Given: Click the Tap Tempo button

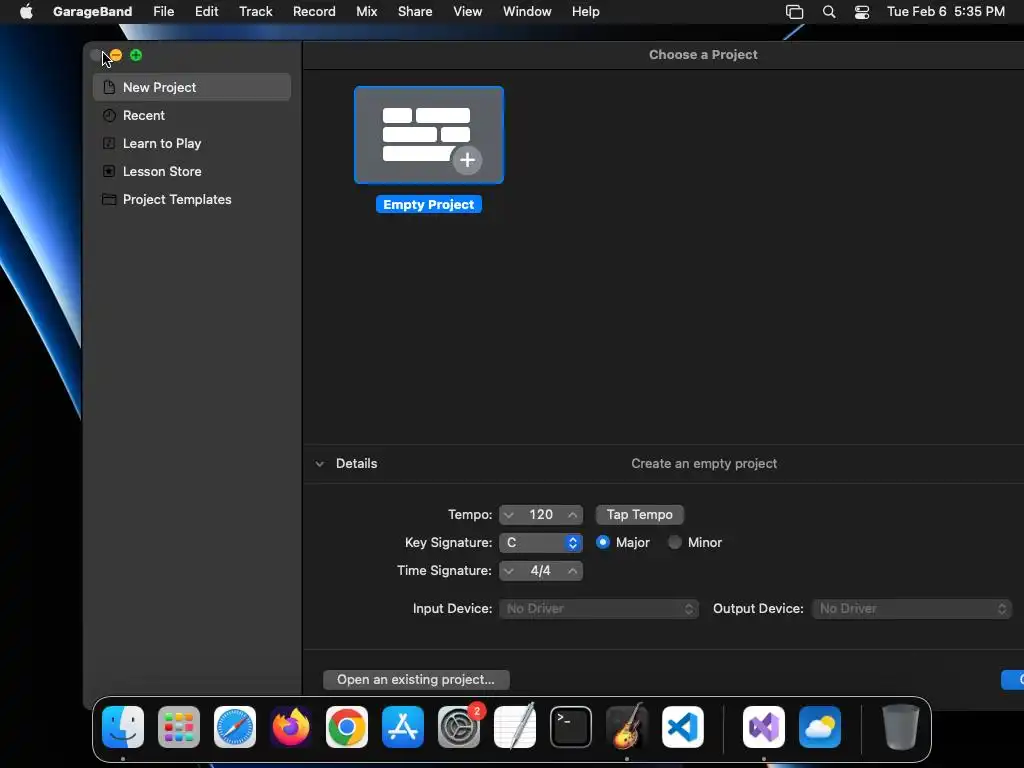Looking at the screenshot, I should tap(639, 515).
